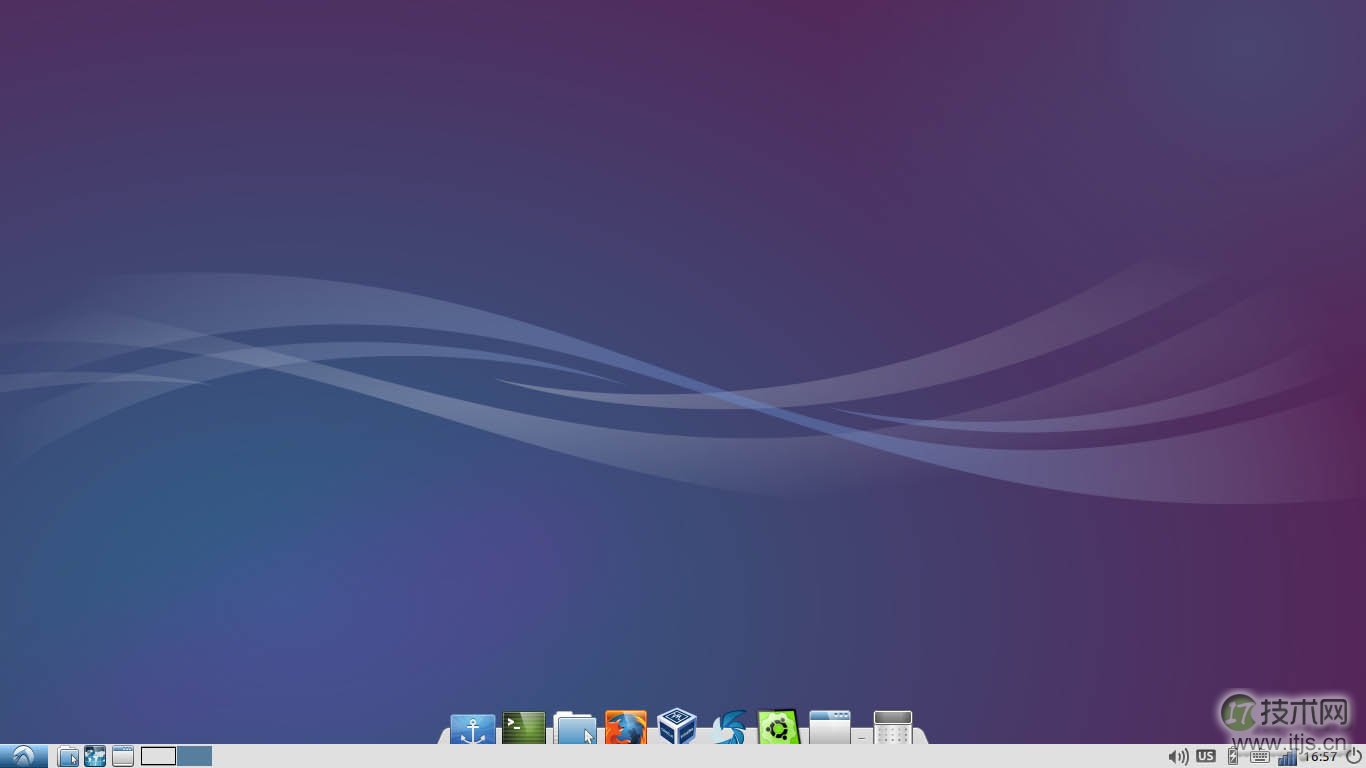Click the battery indicator in the system tray
1366x768 pixels.
1232,756
